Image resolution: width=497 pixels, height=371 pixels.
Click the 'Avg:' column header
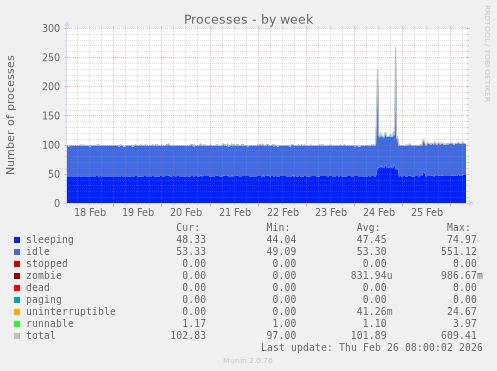click(368, 228)
